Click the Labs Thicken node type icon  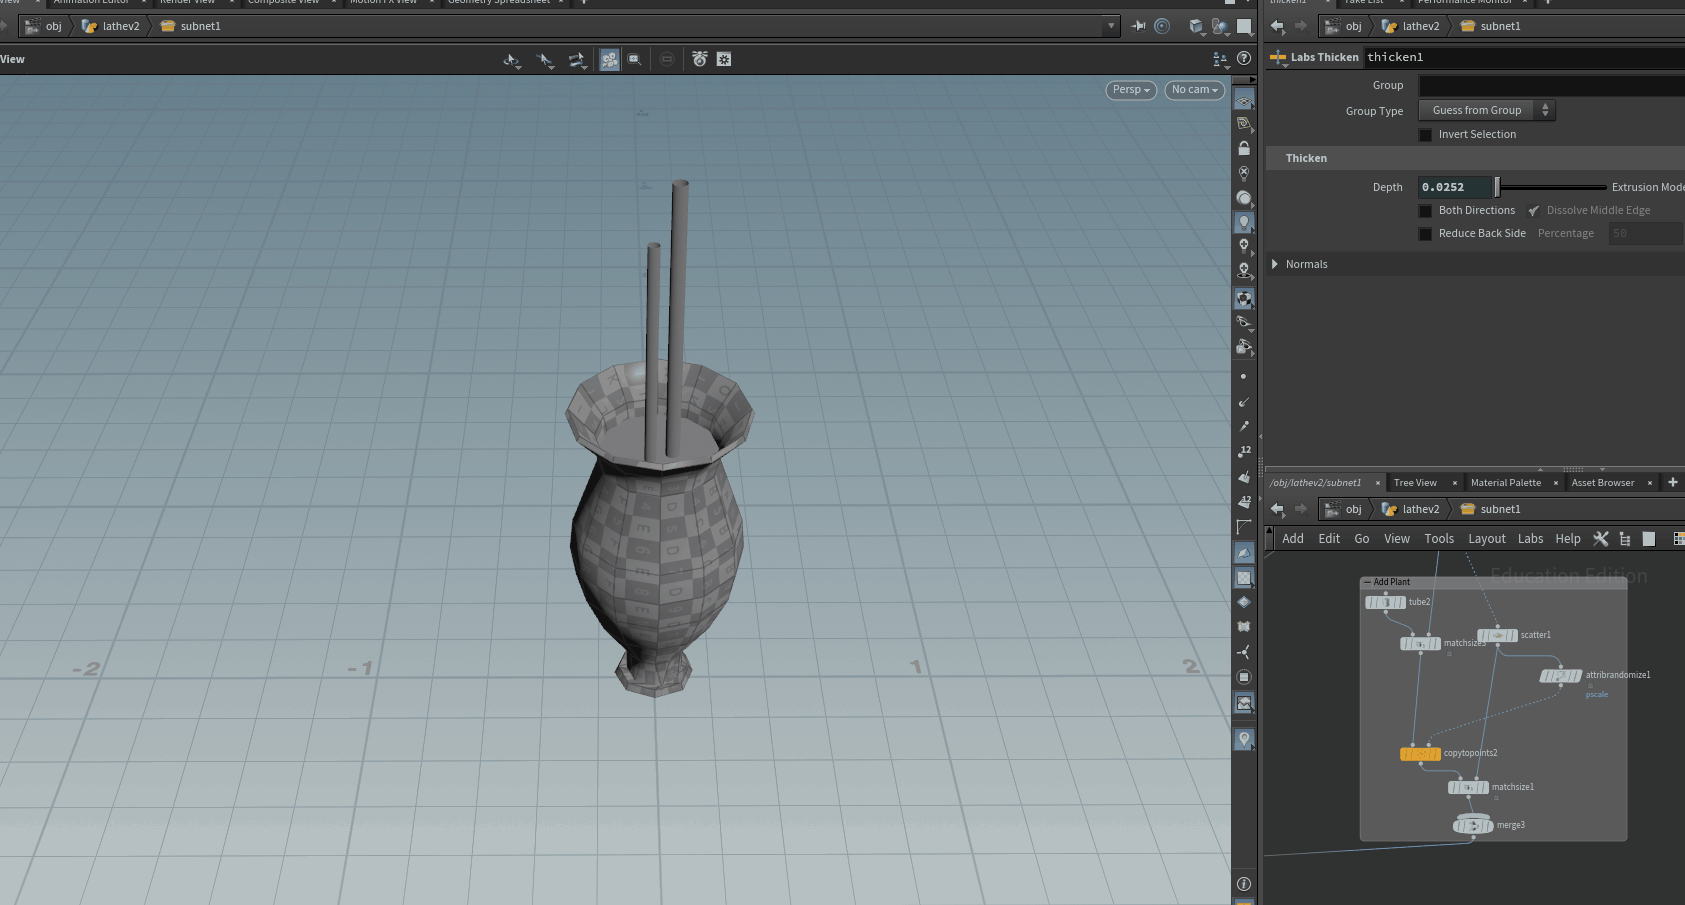click(1278, 57)
